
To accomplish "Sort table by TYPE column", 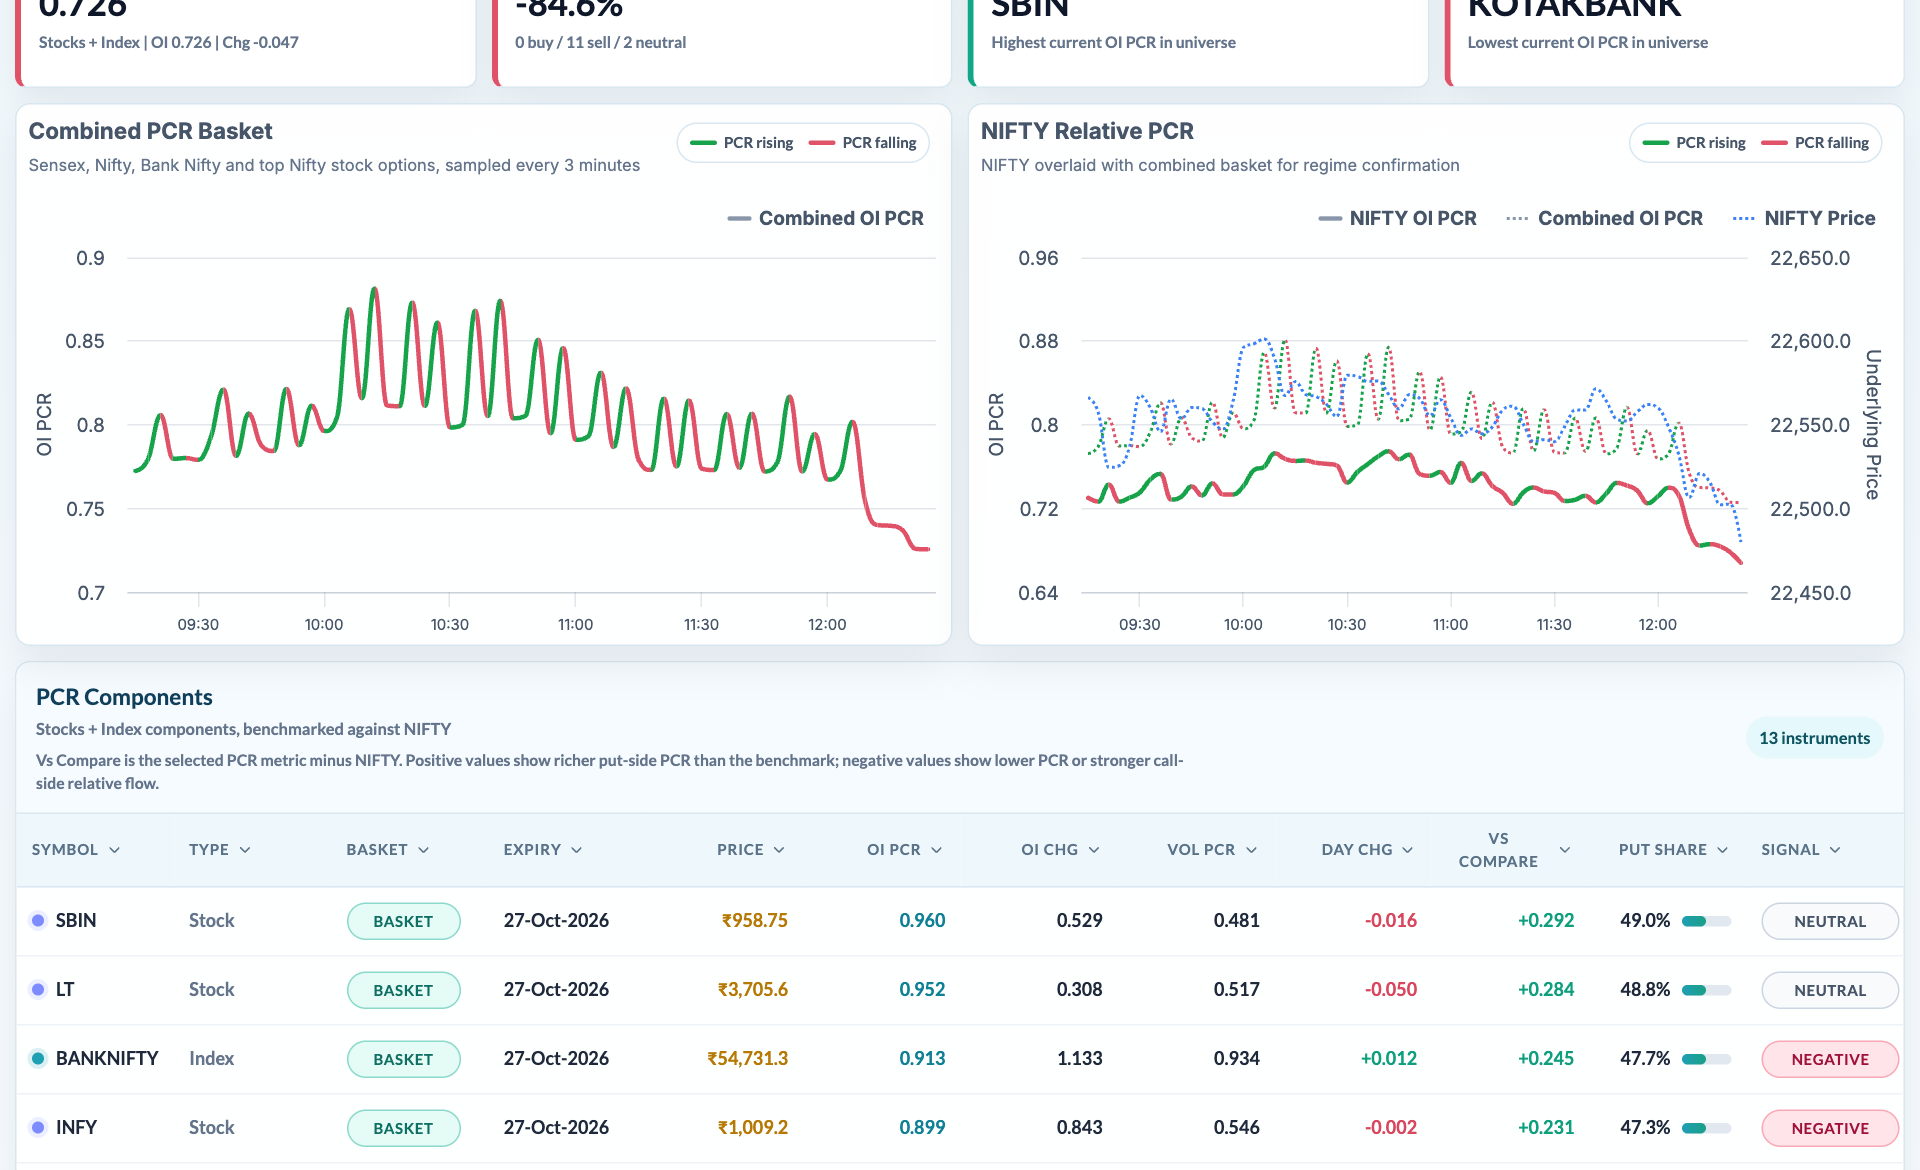I will (219, 850).
